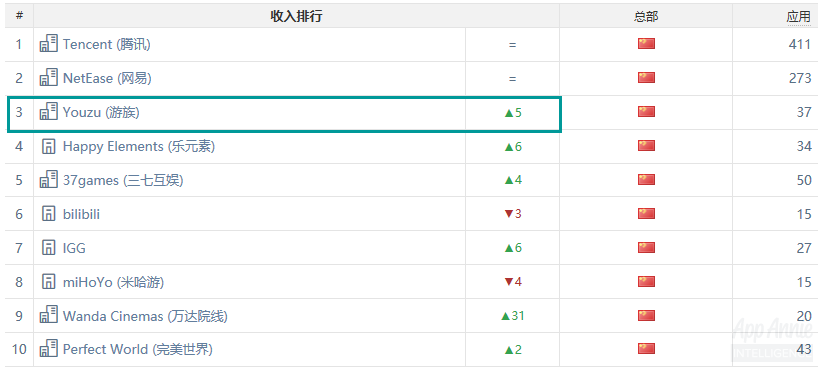Click China flag in Perfect World row

tap(646, 349)
